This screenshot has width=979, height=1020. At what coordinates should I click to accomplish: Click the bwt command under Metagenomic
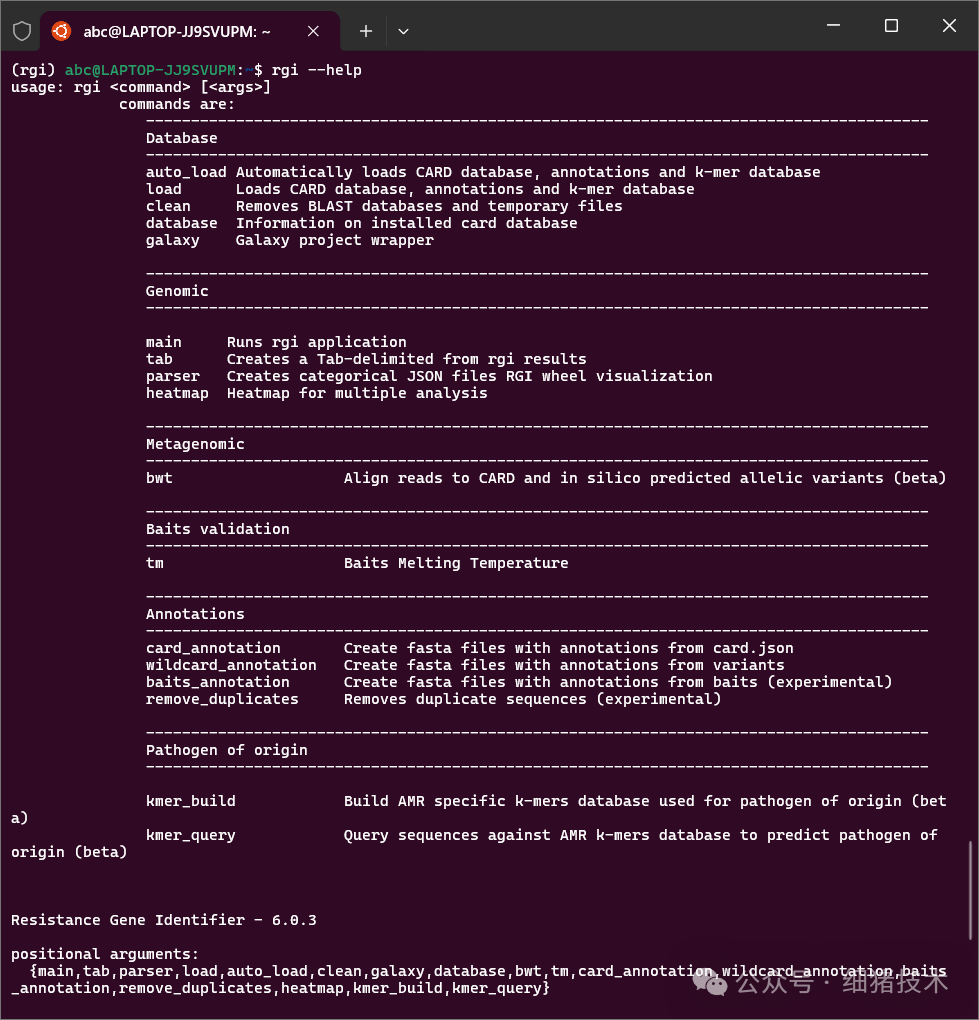pos(159,477)
